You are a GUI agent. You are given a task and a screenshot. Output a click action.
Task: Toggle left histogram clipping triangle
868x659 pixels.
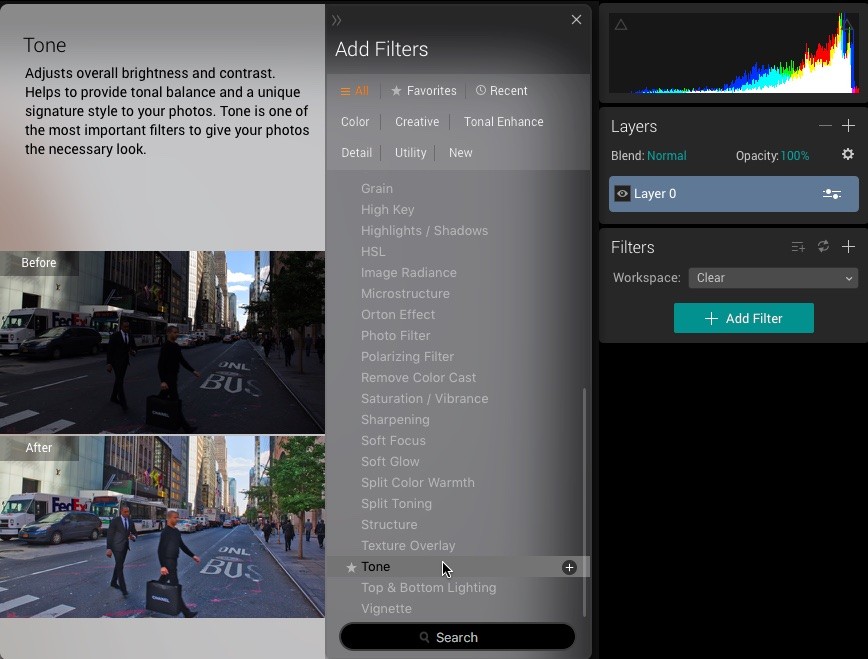click(x=620, y=25)
